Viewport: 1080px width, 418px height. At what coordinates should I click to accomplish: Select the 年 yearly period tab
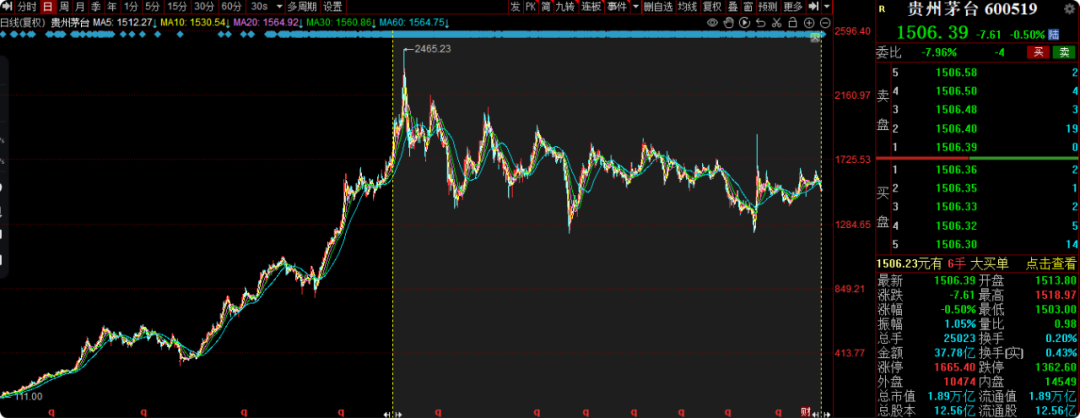(112, 7)
